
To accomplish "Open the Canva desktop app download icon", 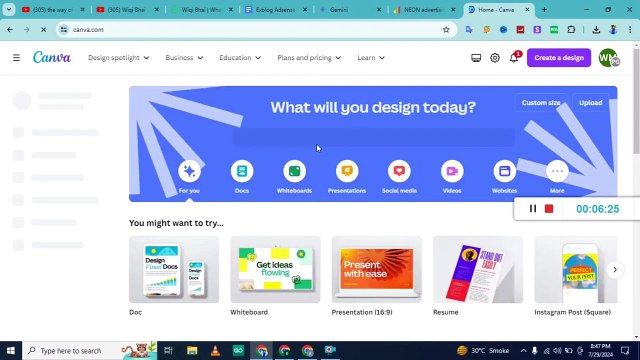I will tap(476, 58).
